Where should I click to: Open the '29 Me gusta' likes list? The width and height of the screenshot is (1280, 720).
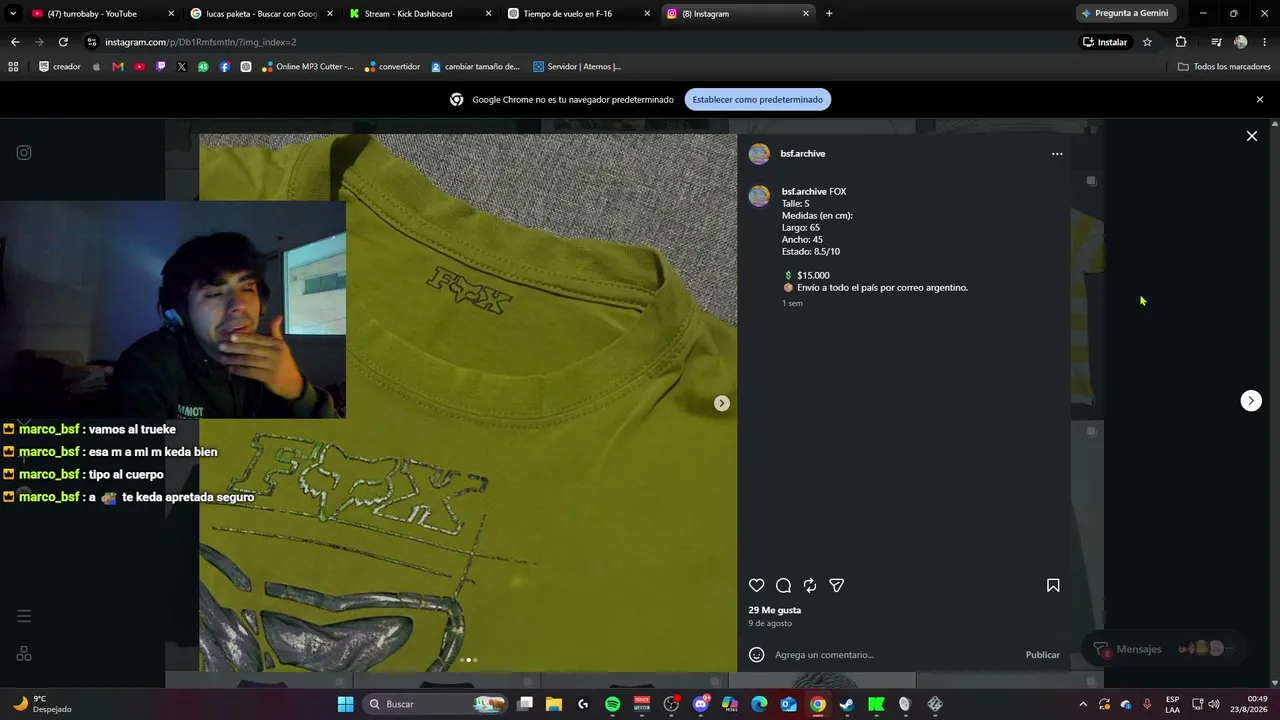coord(775,610)
